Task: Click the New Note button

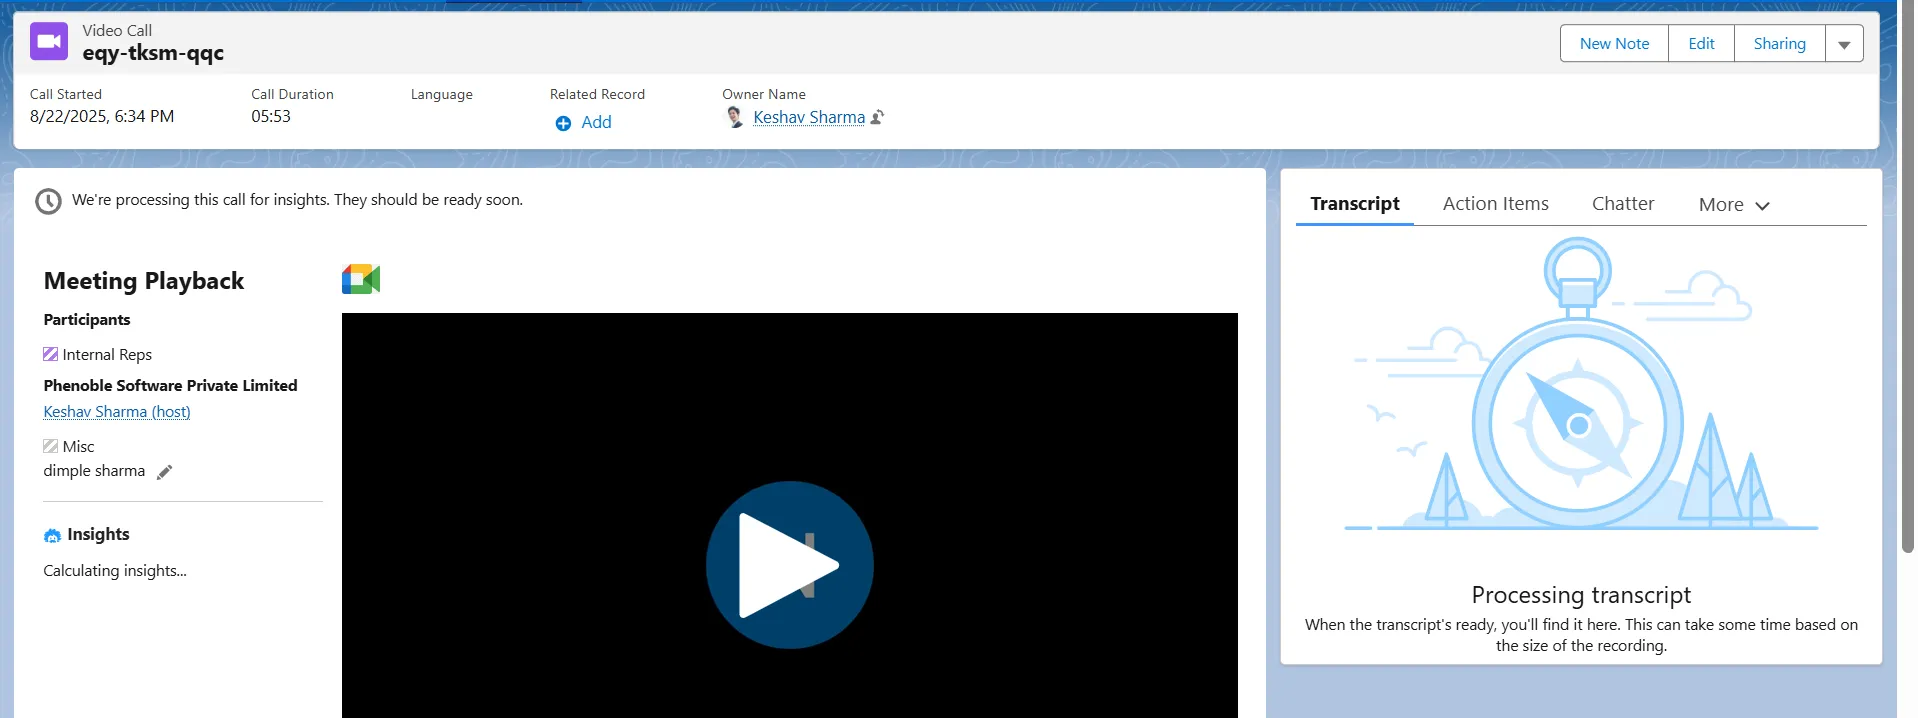Action: [1614, 44]
